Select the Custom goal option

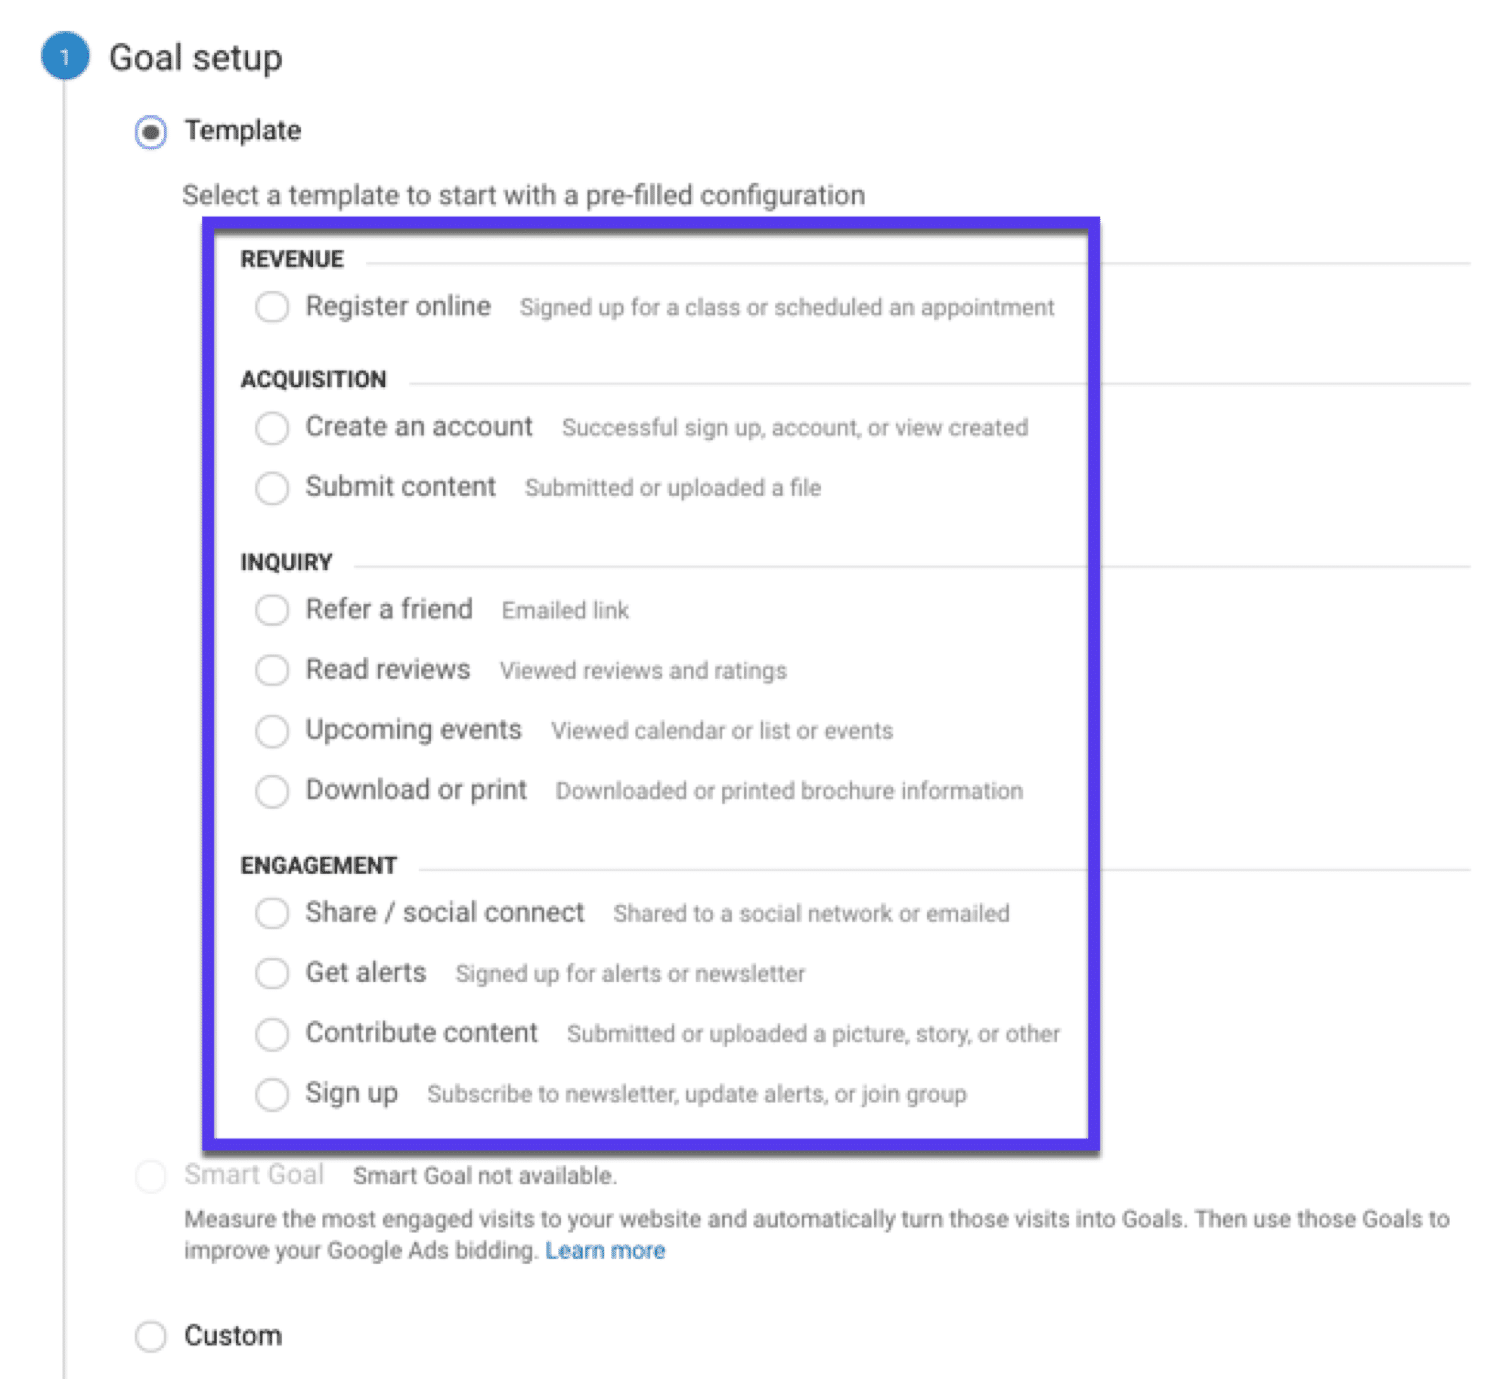[x=150, y=1335]
